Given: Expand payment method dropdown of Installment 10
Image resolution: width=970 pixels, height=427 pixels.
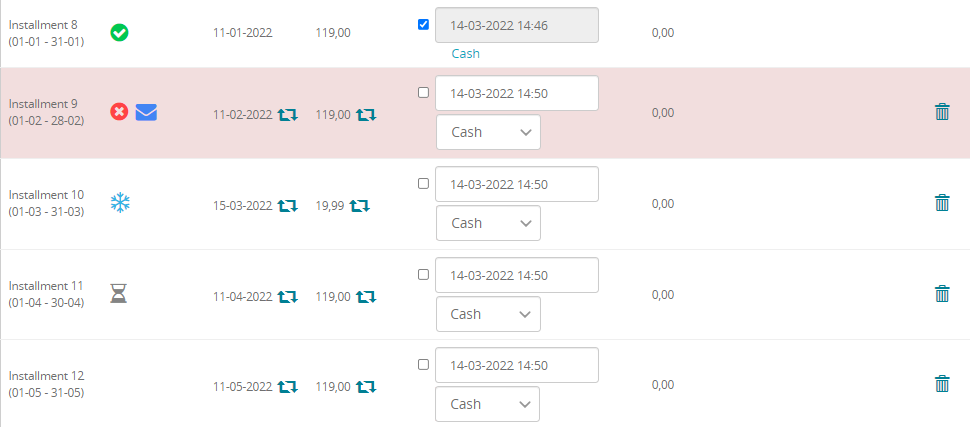Looking at the screenshot, I should 488,223.
